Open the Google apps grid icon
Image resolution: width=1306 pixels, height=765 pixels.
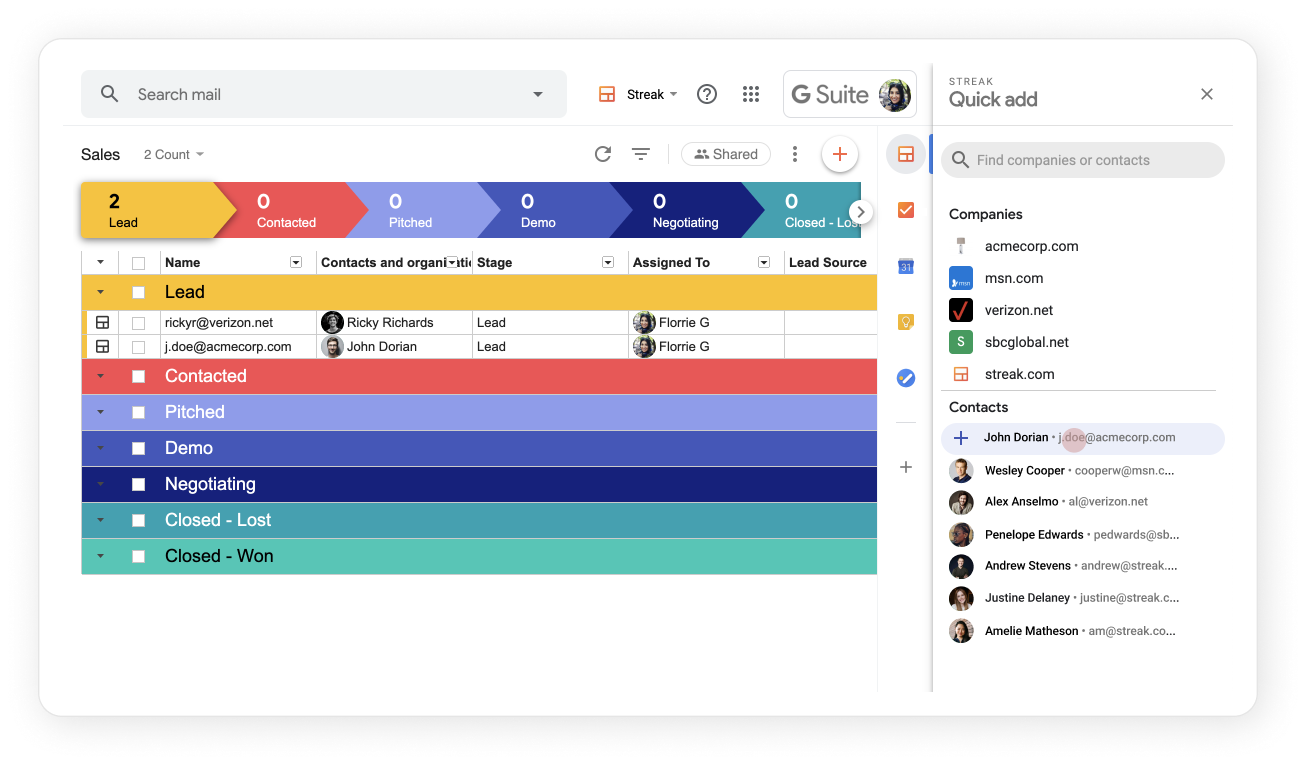751,93
